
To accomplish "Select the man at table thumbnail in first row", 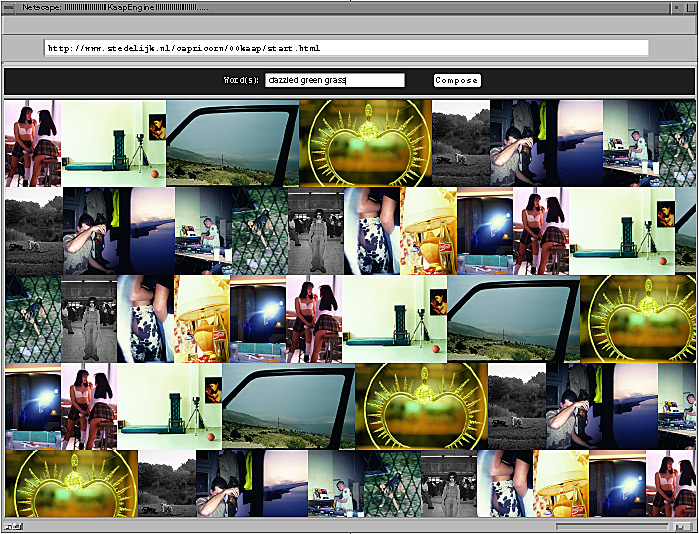I will pos(631,143).
